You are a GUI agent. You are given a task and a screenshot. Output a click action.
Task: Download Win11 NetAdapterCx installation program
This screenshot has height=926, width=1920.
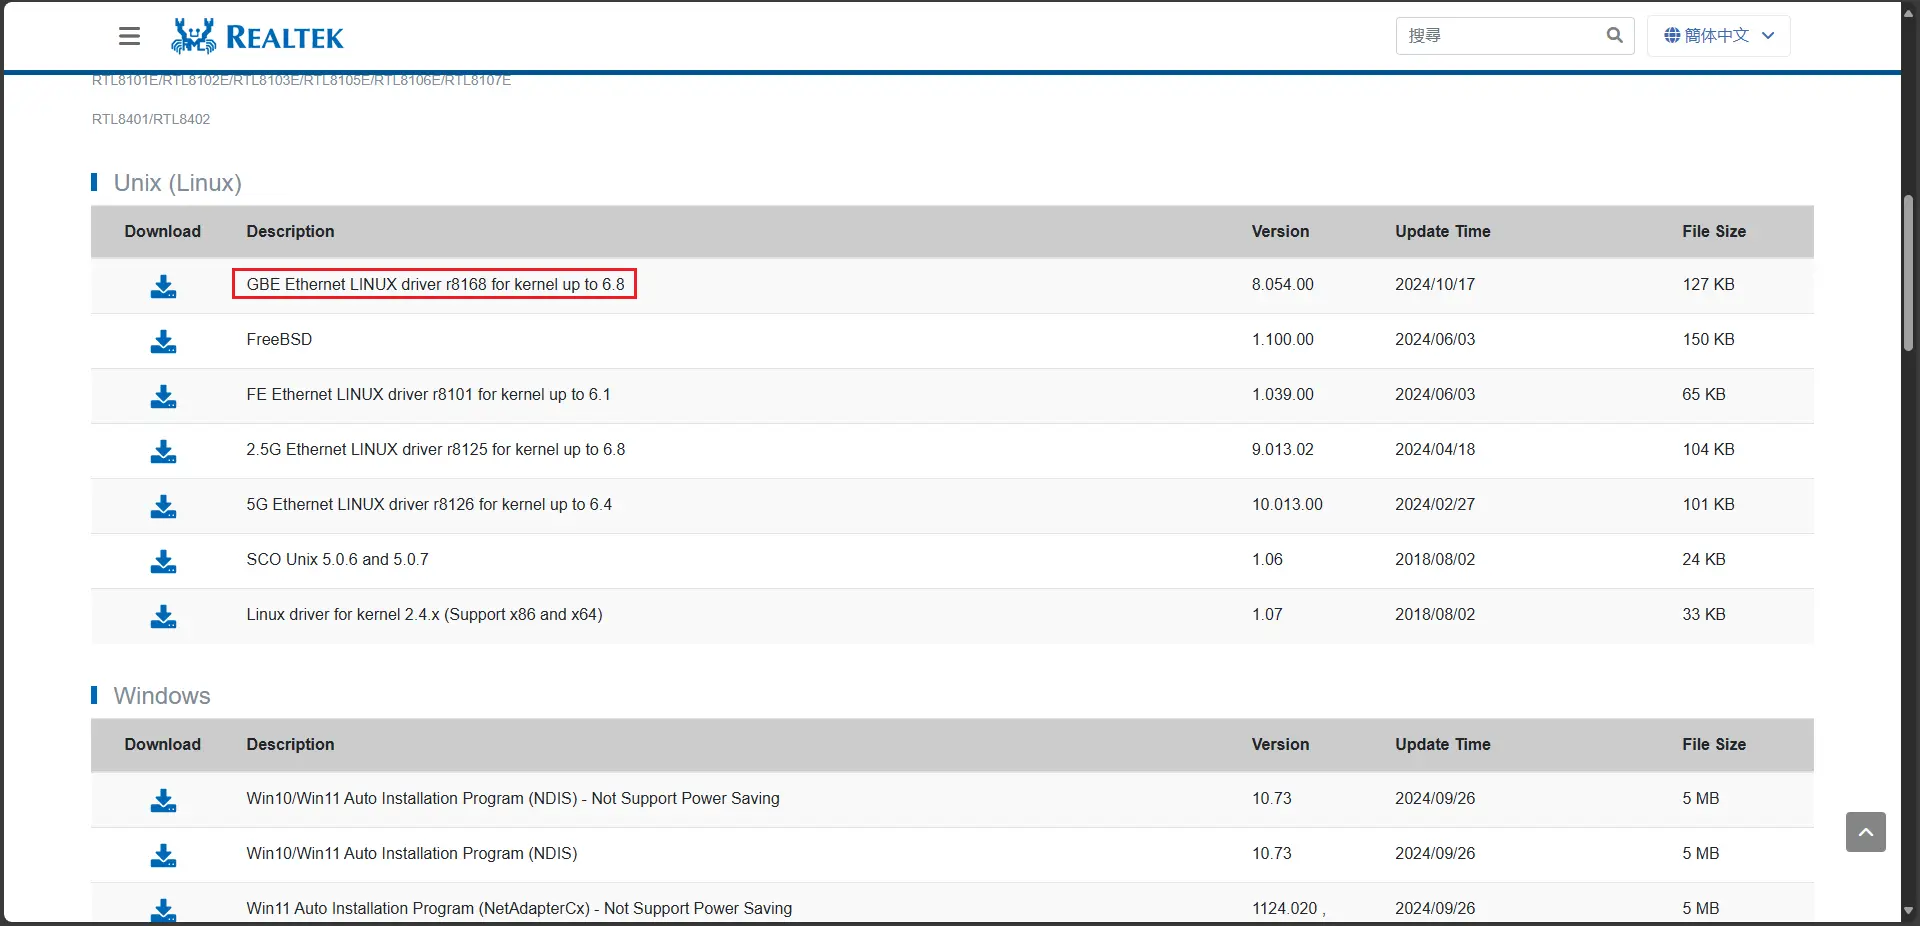point(163,909)
